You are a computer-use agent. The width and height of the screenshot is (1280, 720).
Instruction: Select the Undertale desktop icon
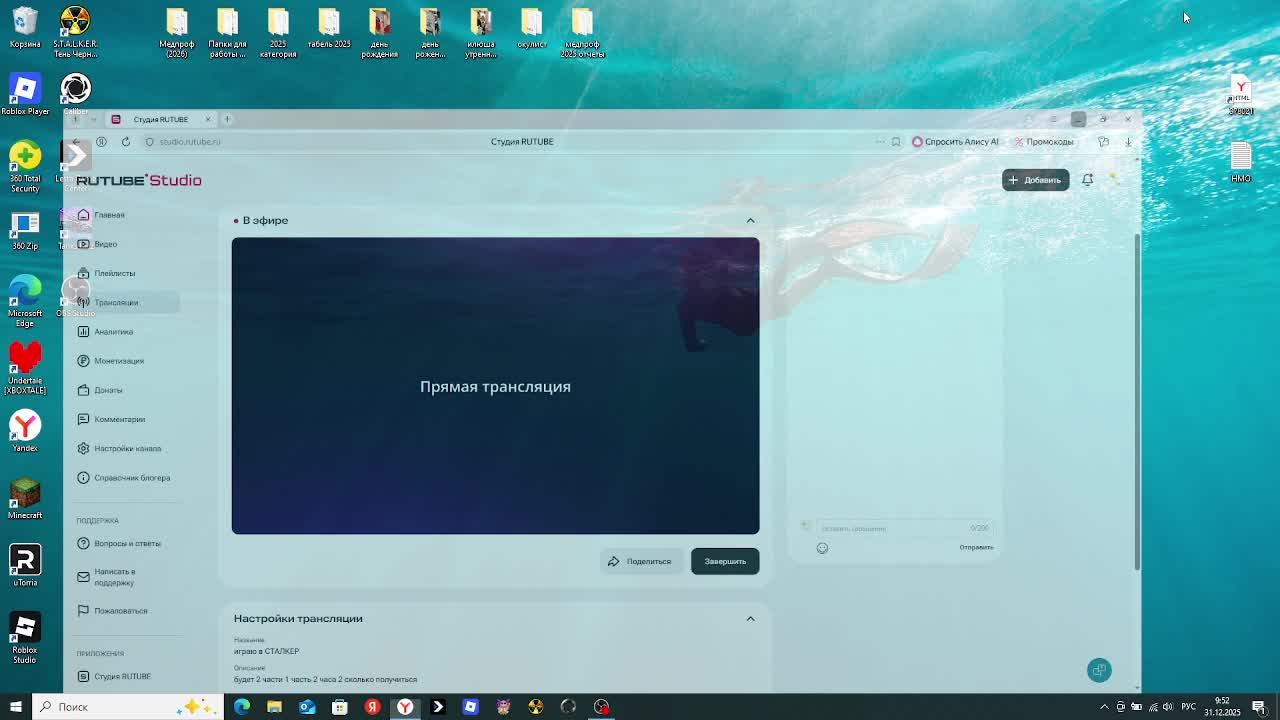(x=25, y=368)
